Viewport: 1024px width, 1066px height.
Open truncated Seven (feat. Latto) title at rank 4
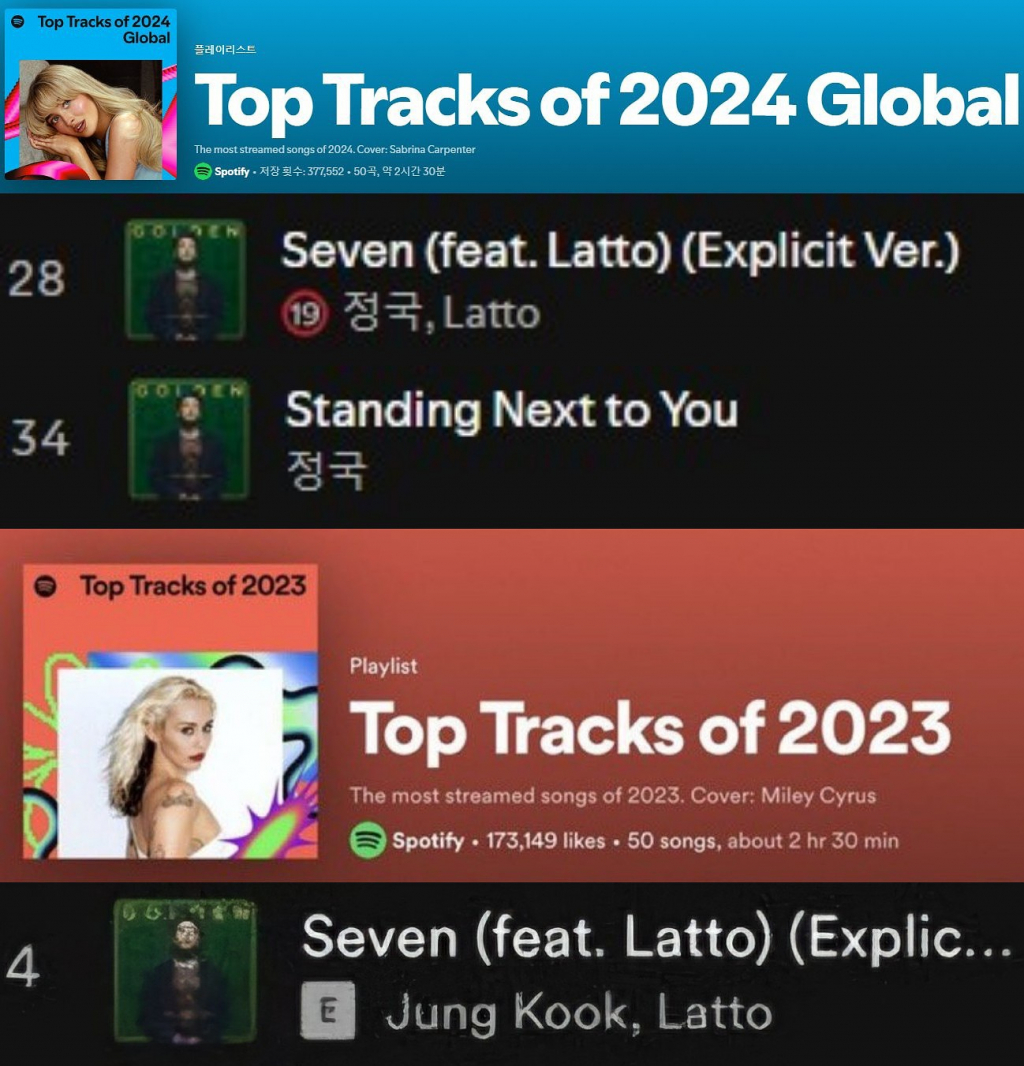click(x=655, y=938)
